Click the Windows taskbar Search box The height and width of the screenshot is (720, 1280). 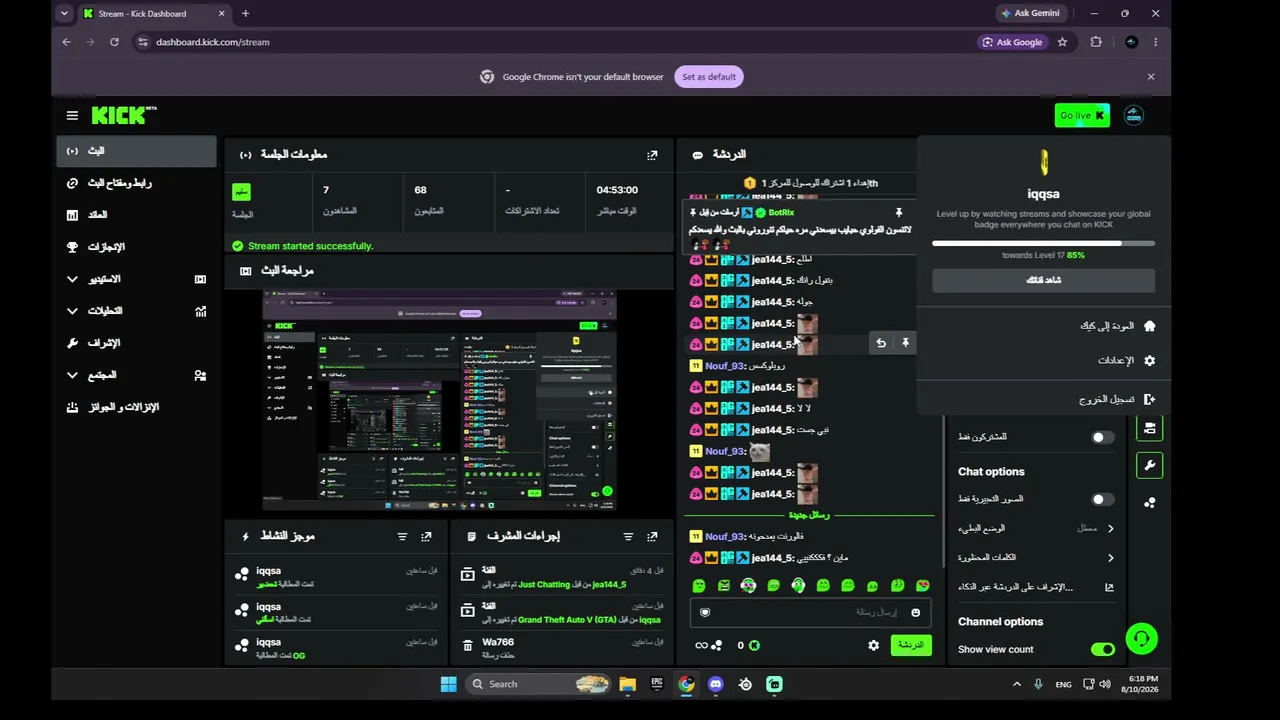point(537,684)
